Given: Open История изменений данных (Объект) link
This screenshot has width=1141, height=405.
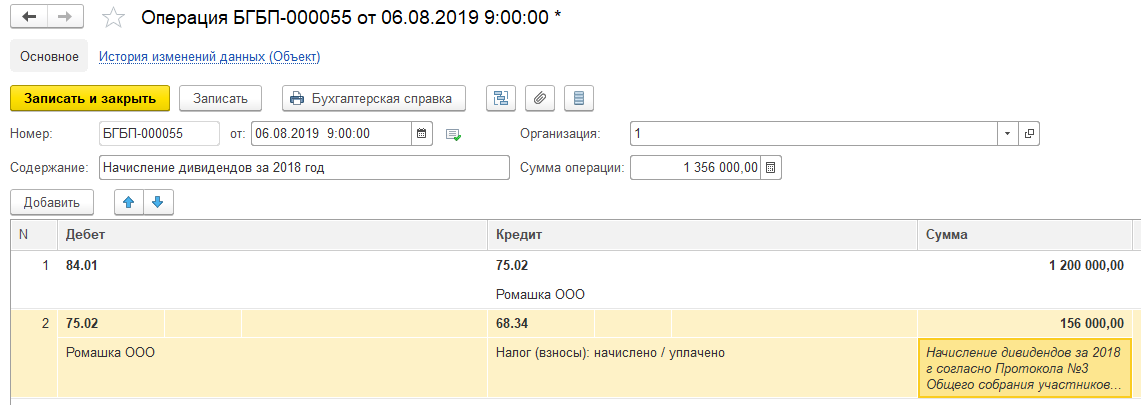Looking at the screenshot, I should pos(210,56).
